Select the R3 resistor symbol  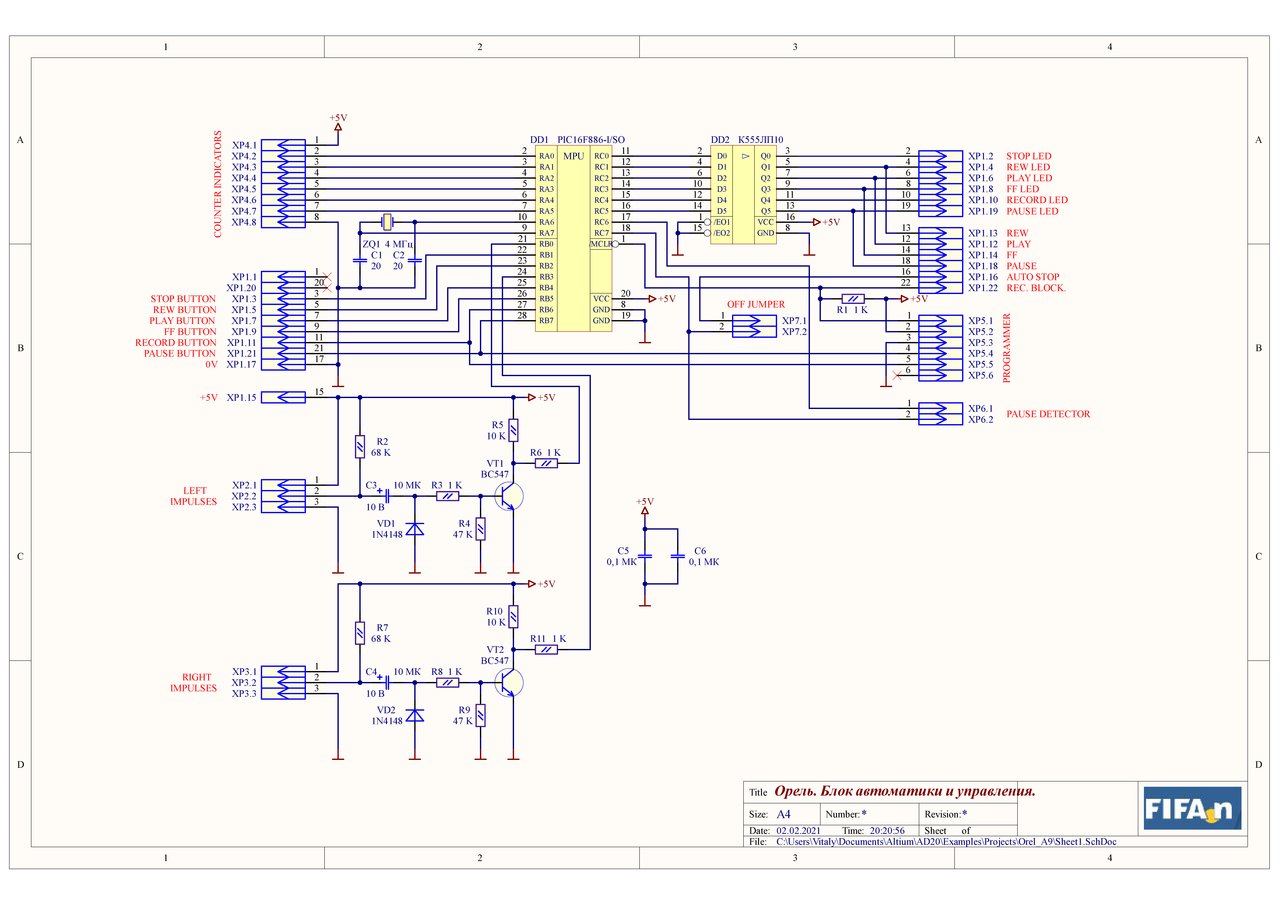pyautogui.click(x=448, y=496)
